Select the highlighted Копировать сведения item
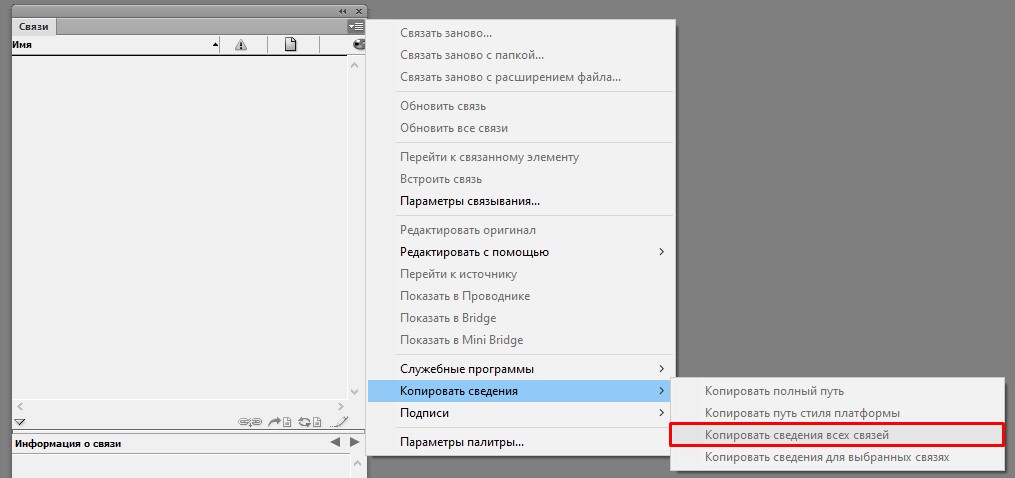This screenshot has height=478, width=1015. (521, 391)
